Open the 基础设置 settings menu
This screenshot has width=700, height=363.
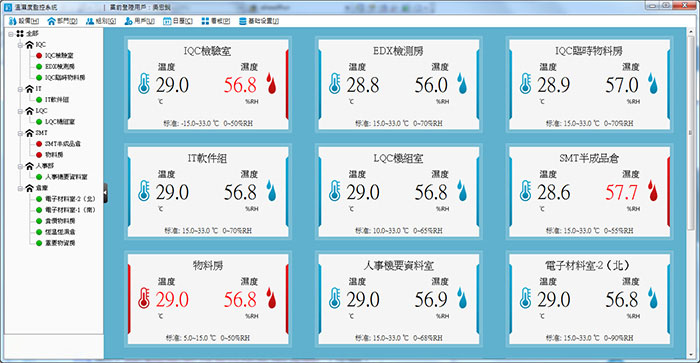[259, 21]
